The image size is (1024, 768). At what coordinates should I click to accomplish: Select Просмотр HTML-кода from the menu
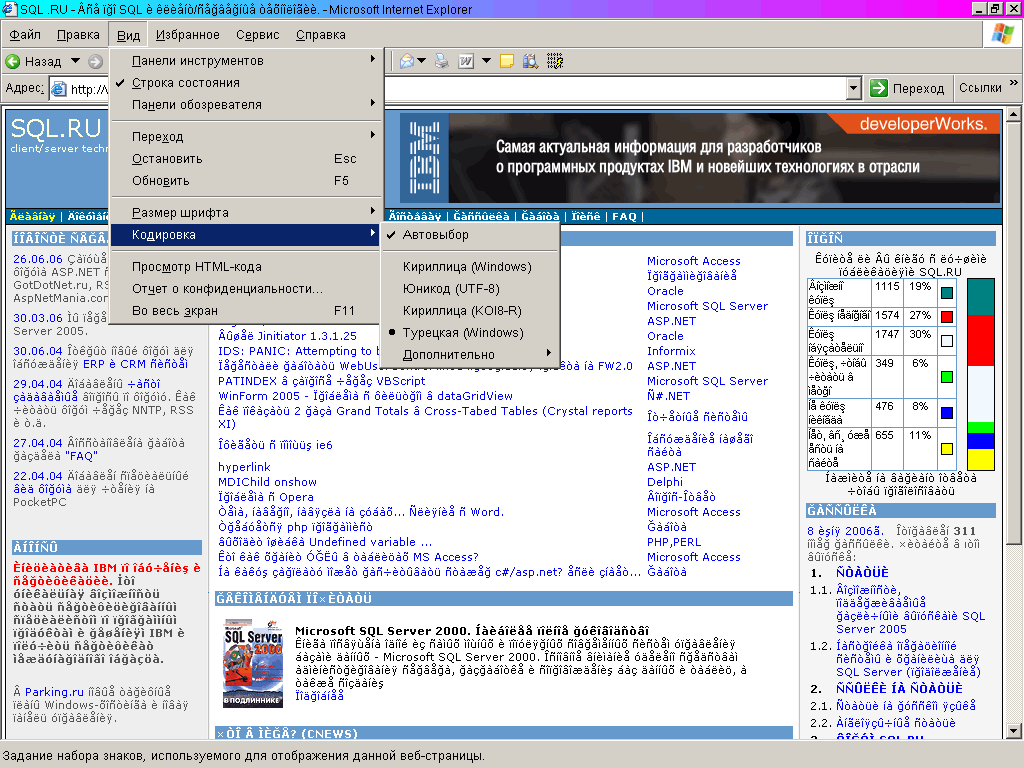point(196,267)
